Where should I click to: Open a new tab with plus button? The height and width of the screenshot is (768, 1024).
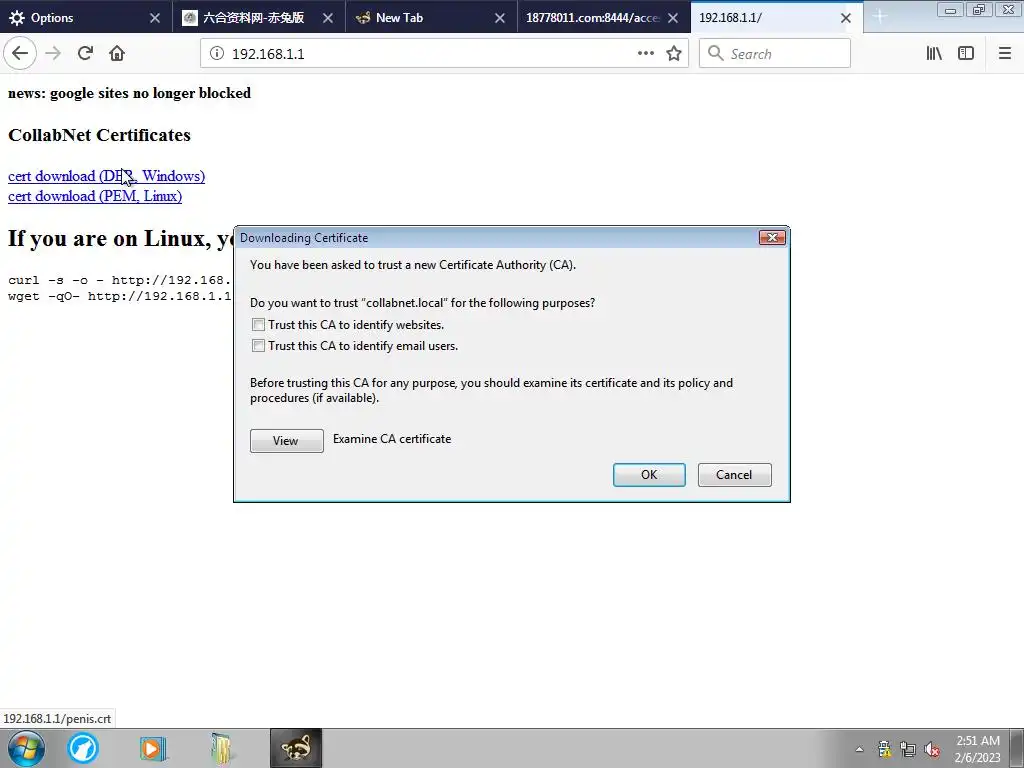[x=879, y=18]
